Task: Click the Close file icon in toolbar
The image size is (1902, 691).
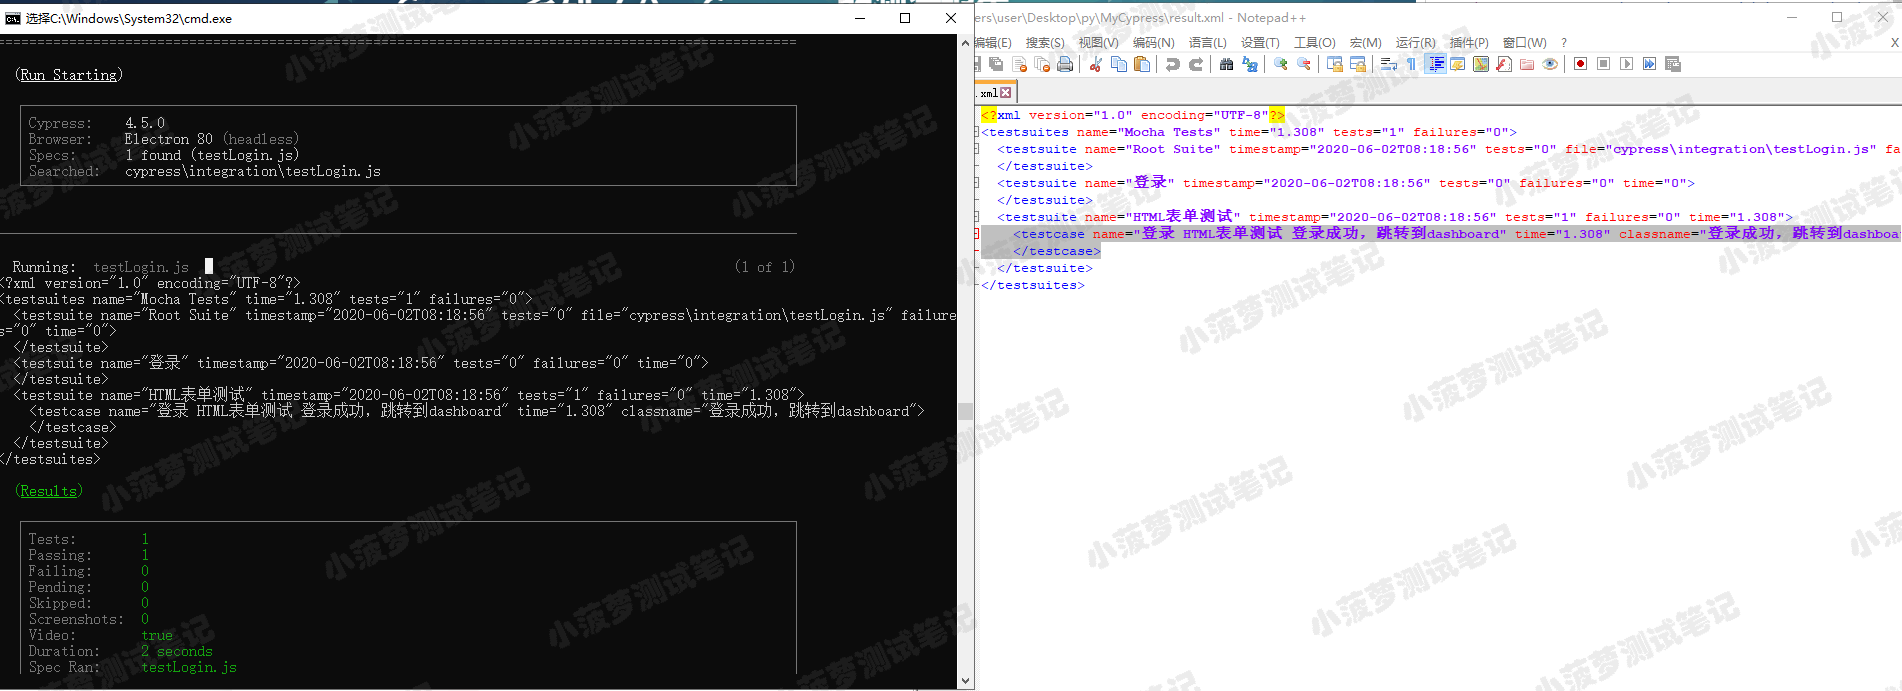Action: [1019, 64]
